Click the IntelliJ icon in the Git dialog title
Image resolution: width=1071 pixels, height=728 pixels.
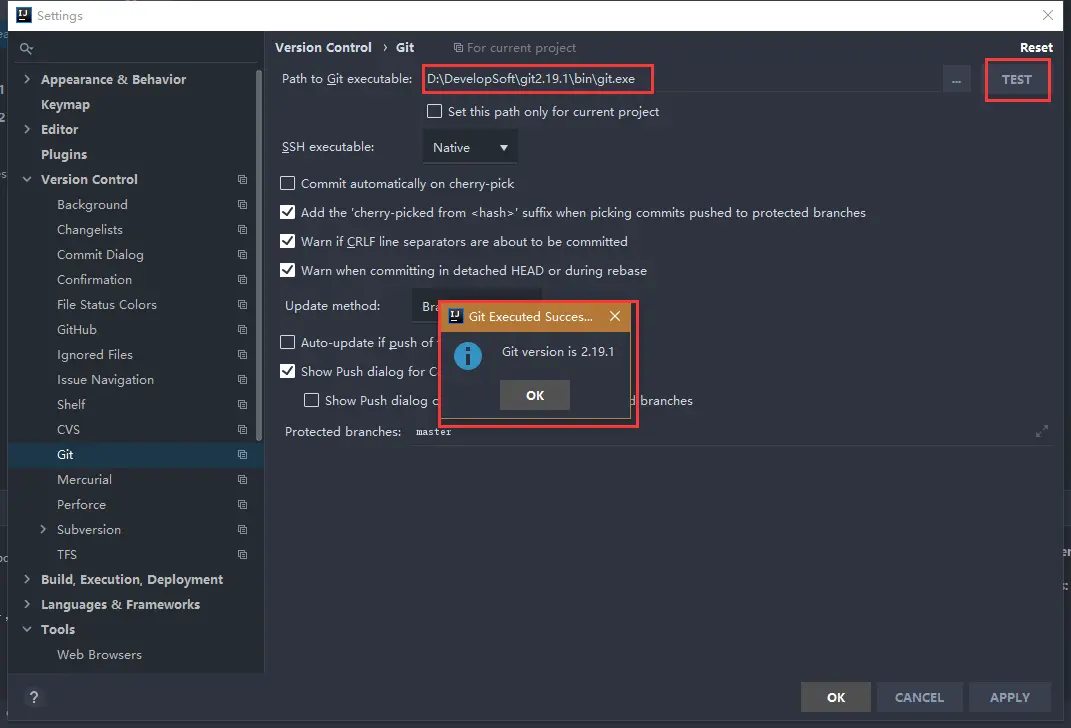tap(456, 316)
